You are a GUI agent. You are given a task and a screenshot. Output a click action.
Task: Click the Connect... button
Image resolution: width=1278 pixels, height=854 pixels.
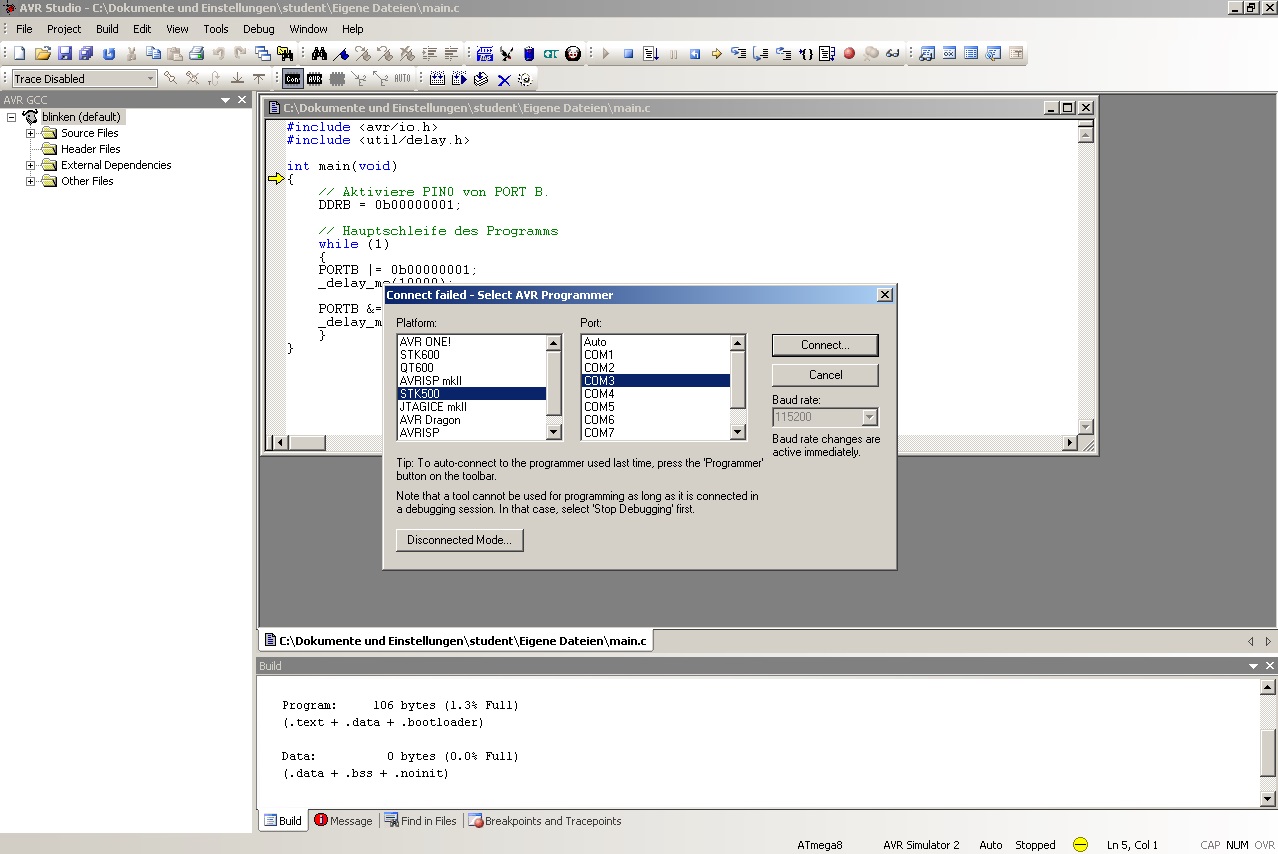tap(825, 345)
